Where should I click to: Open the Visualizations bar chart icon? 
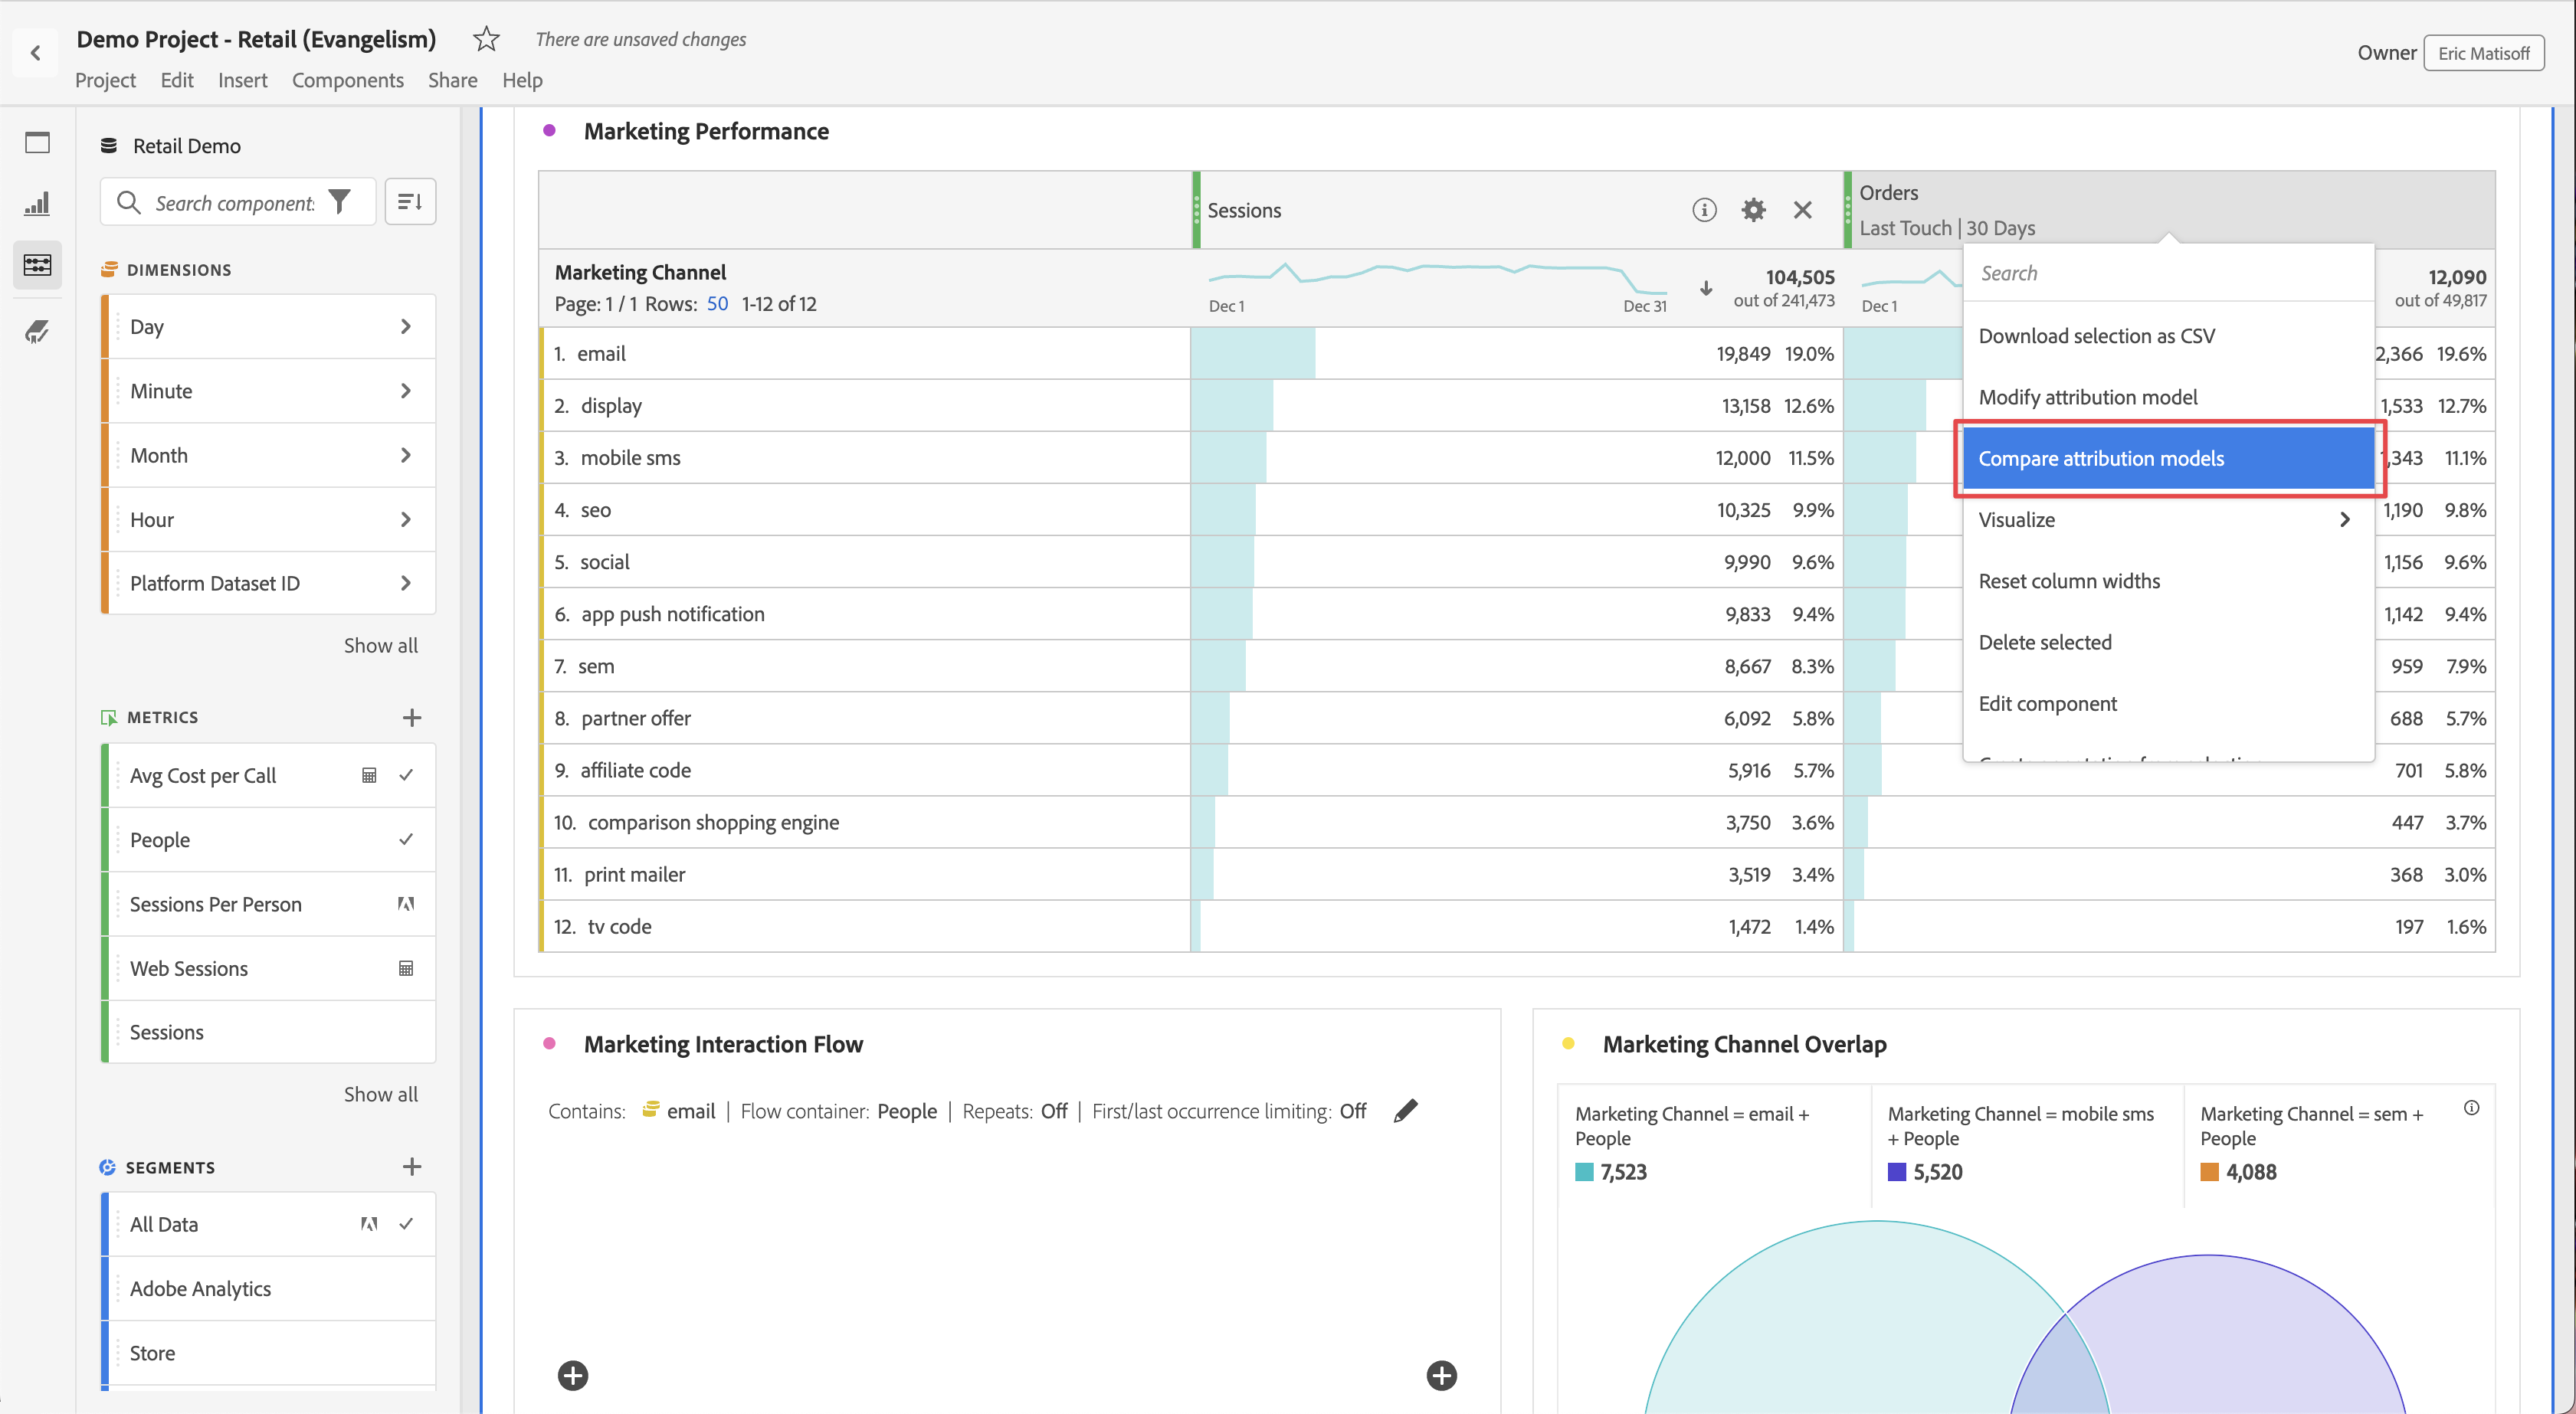[37, 204]
